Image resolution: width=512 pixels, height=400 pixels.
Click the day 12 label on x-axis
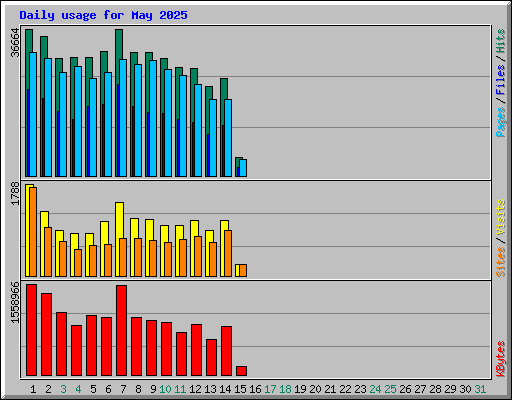(195, 389)
